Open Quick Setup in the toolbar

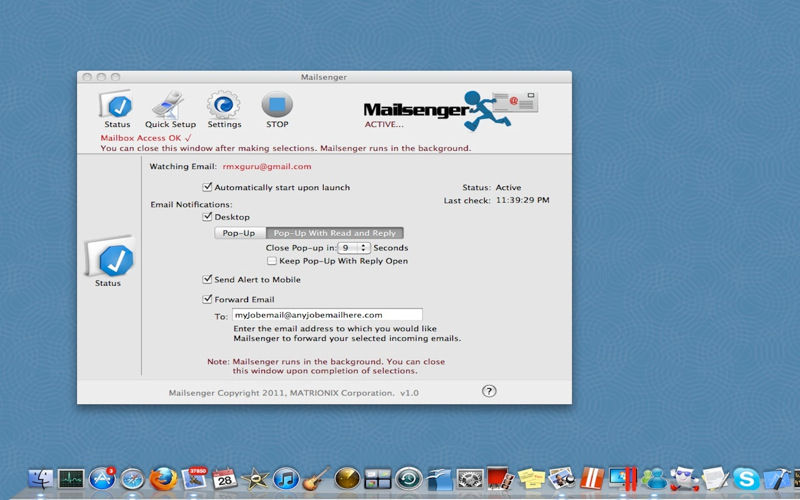coord(170,106)
